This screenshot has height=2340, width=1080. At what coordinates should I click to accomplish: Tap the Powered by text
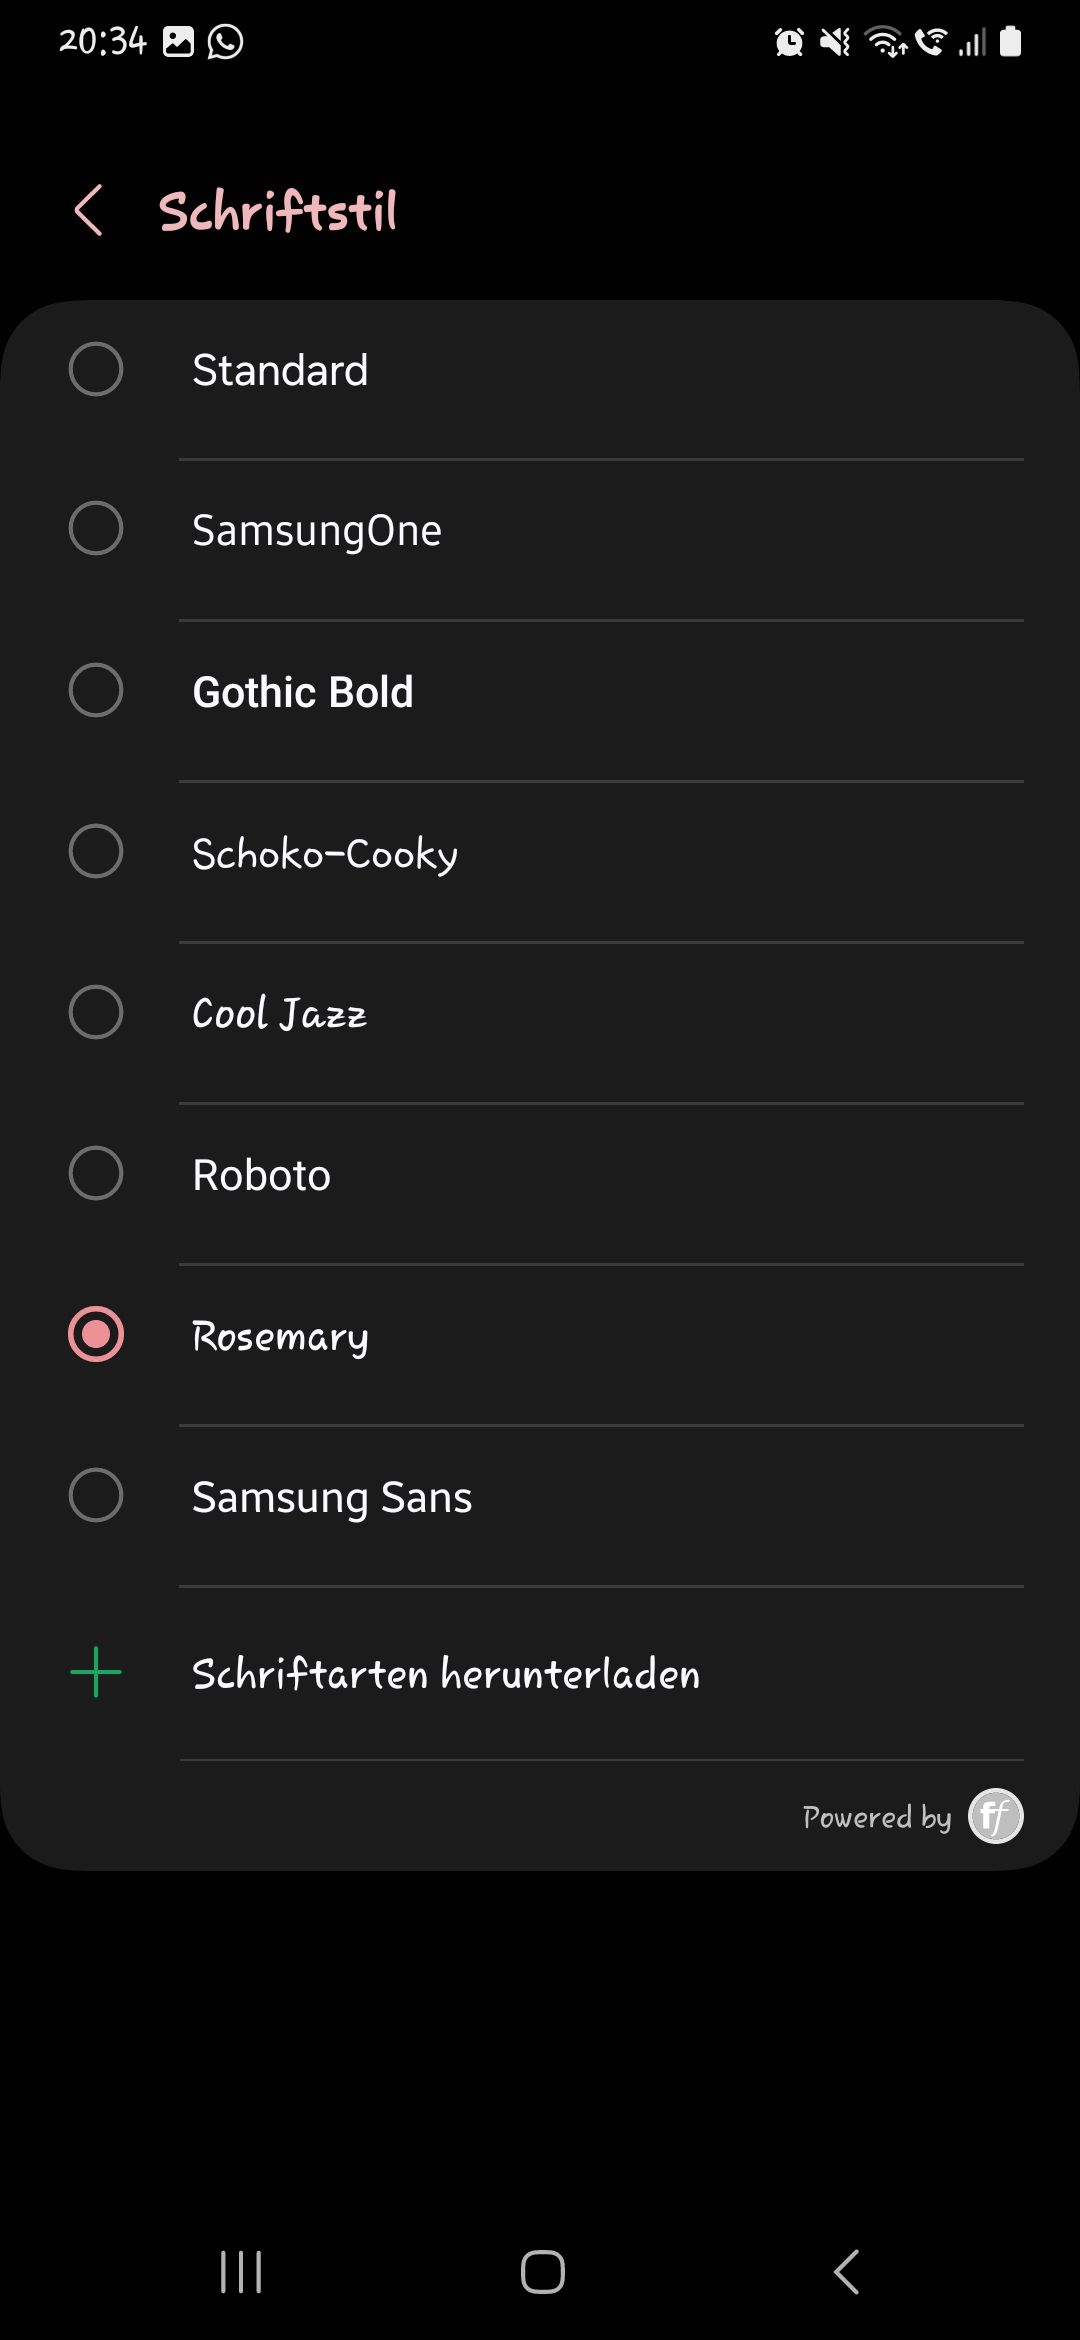coord(876,1817)
